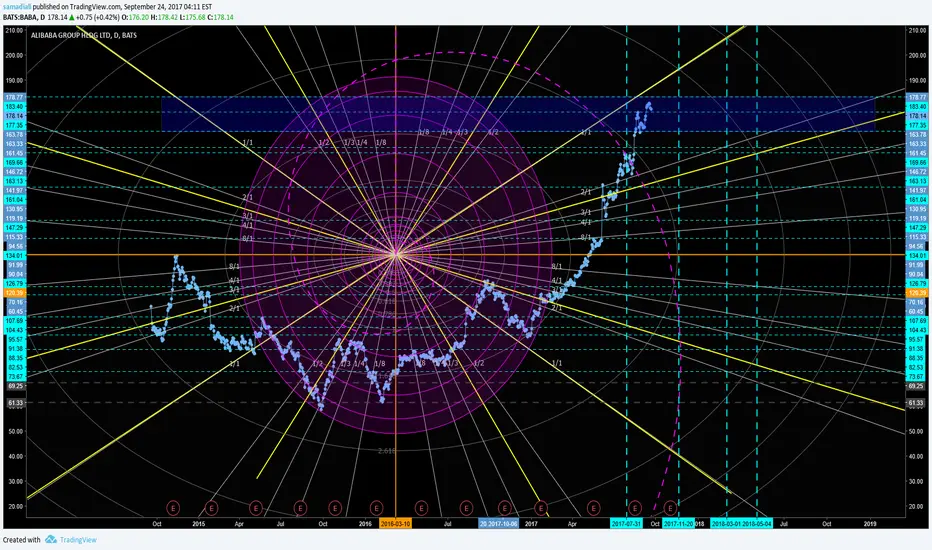Click the TradingView cloud logo icon

click(x=51, y=539)
